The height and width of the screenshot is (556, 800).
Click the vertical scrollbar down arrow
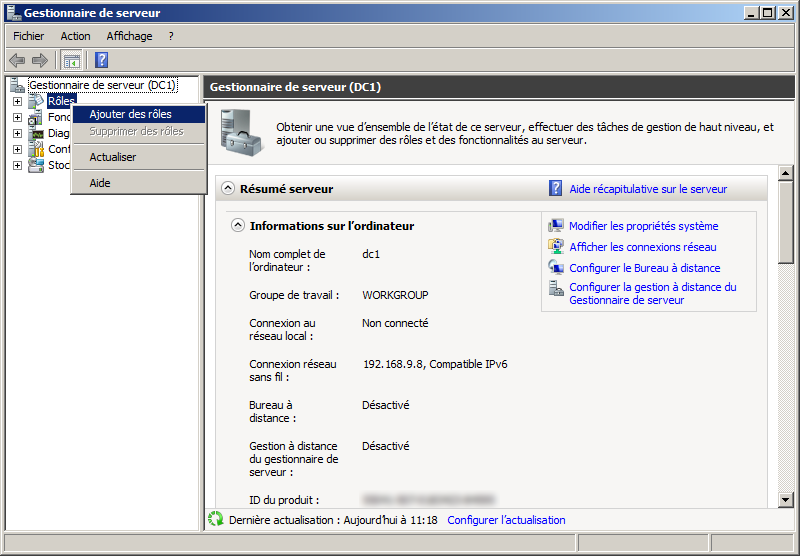point(785,500)
